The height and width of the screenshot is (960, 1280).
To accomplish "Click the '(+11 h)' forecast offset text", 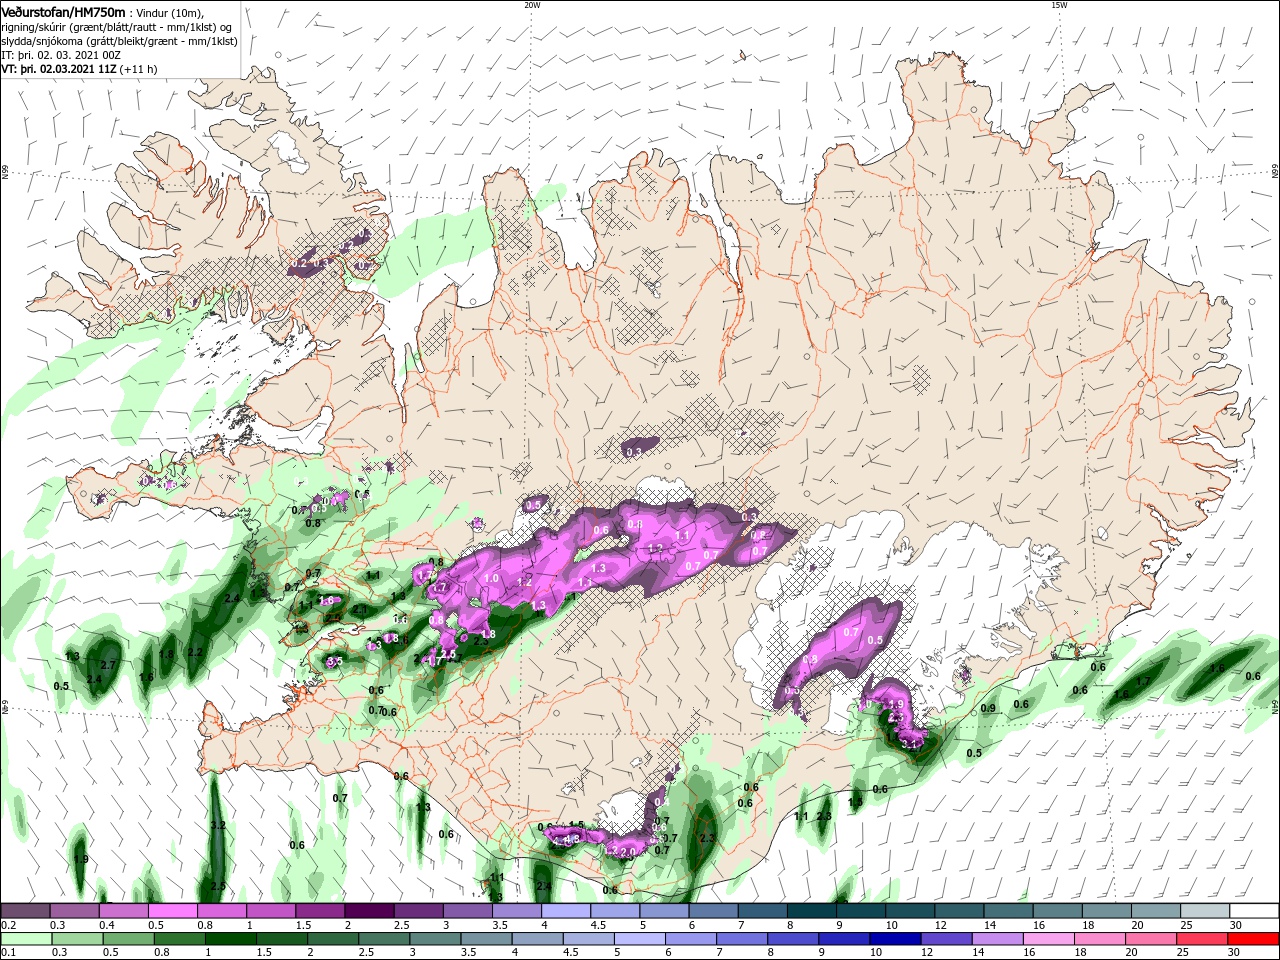I will [138, 69].
